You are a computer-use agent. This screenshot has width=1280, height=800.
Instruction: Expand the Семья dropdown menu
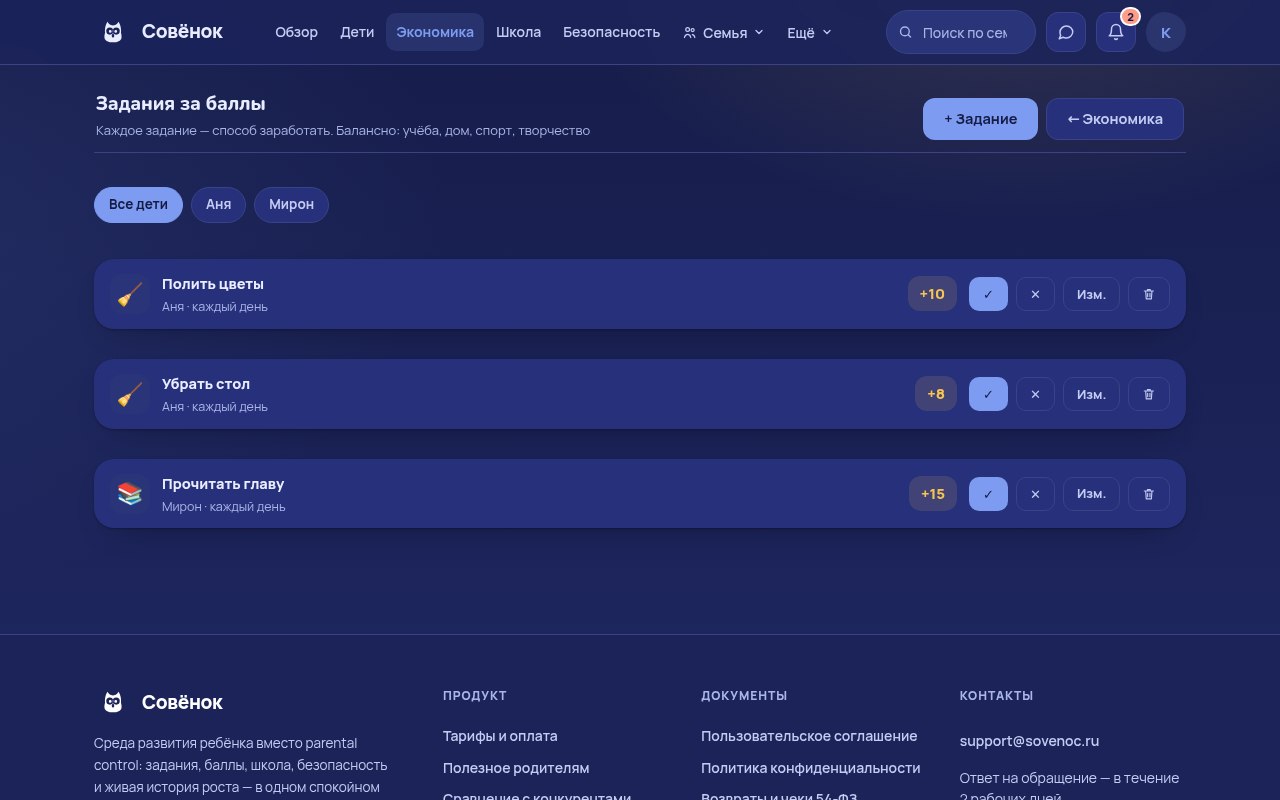(723, 32)
